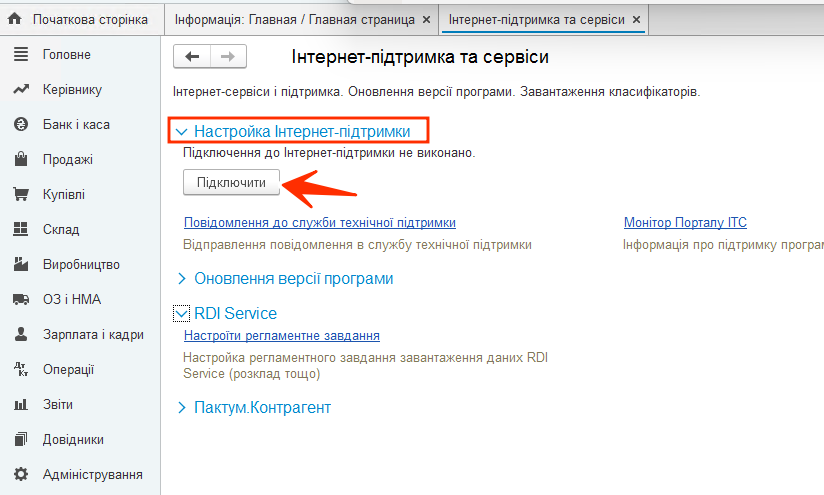
Task: Click the Керівнику trend chart icon
Action: (x=20, y=90)
